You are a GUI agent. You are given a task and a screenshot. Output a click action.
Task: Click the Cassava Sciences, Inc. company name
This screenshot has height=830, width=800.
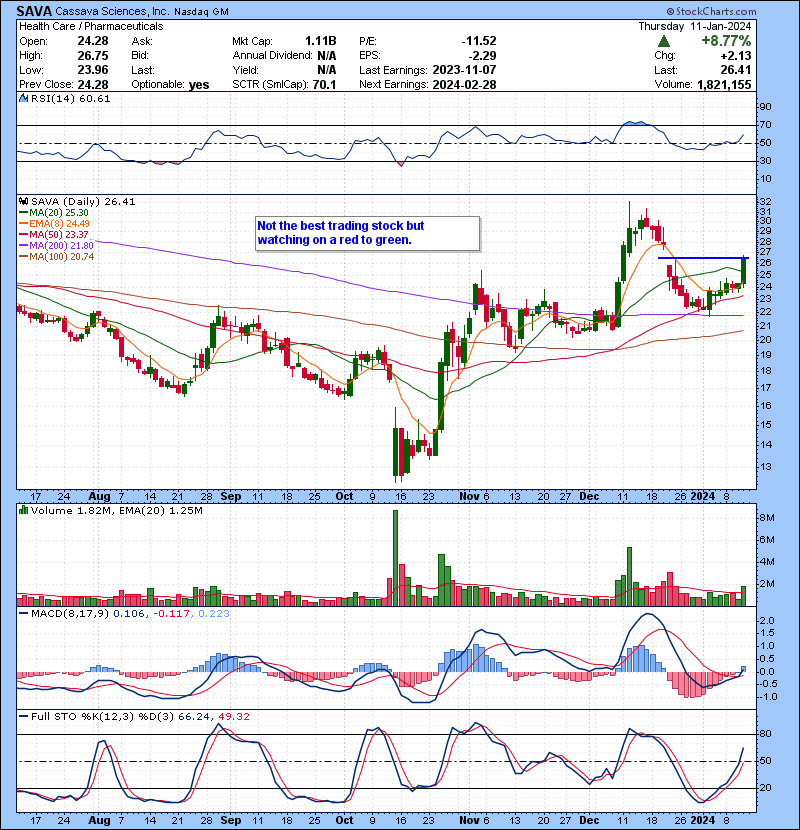pyautogui.click(x=112, y=12)
